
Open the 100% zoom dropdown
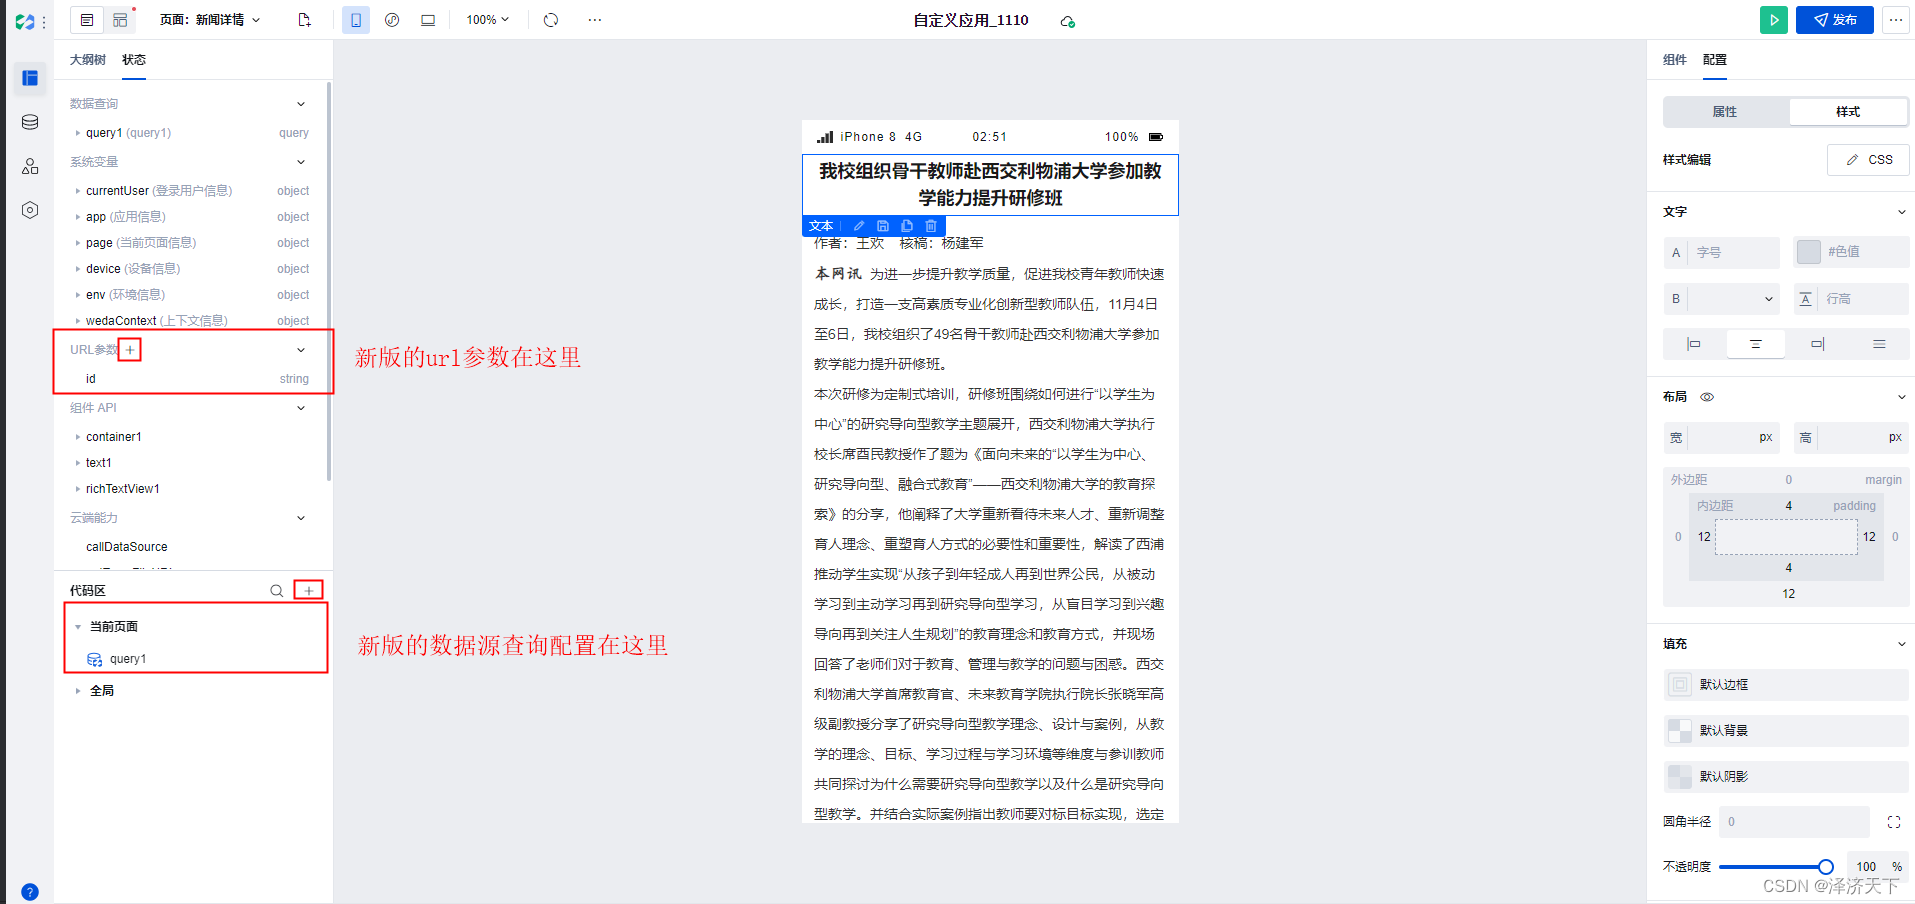point(488,20)
